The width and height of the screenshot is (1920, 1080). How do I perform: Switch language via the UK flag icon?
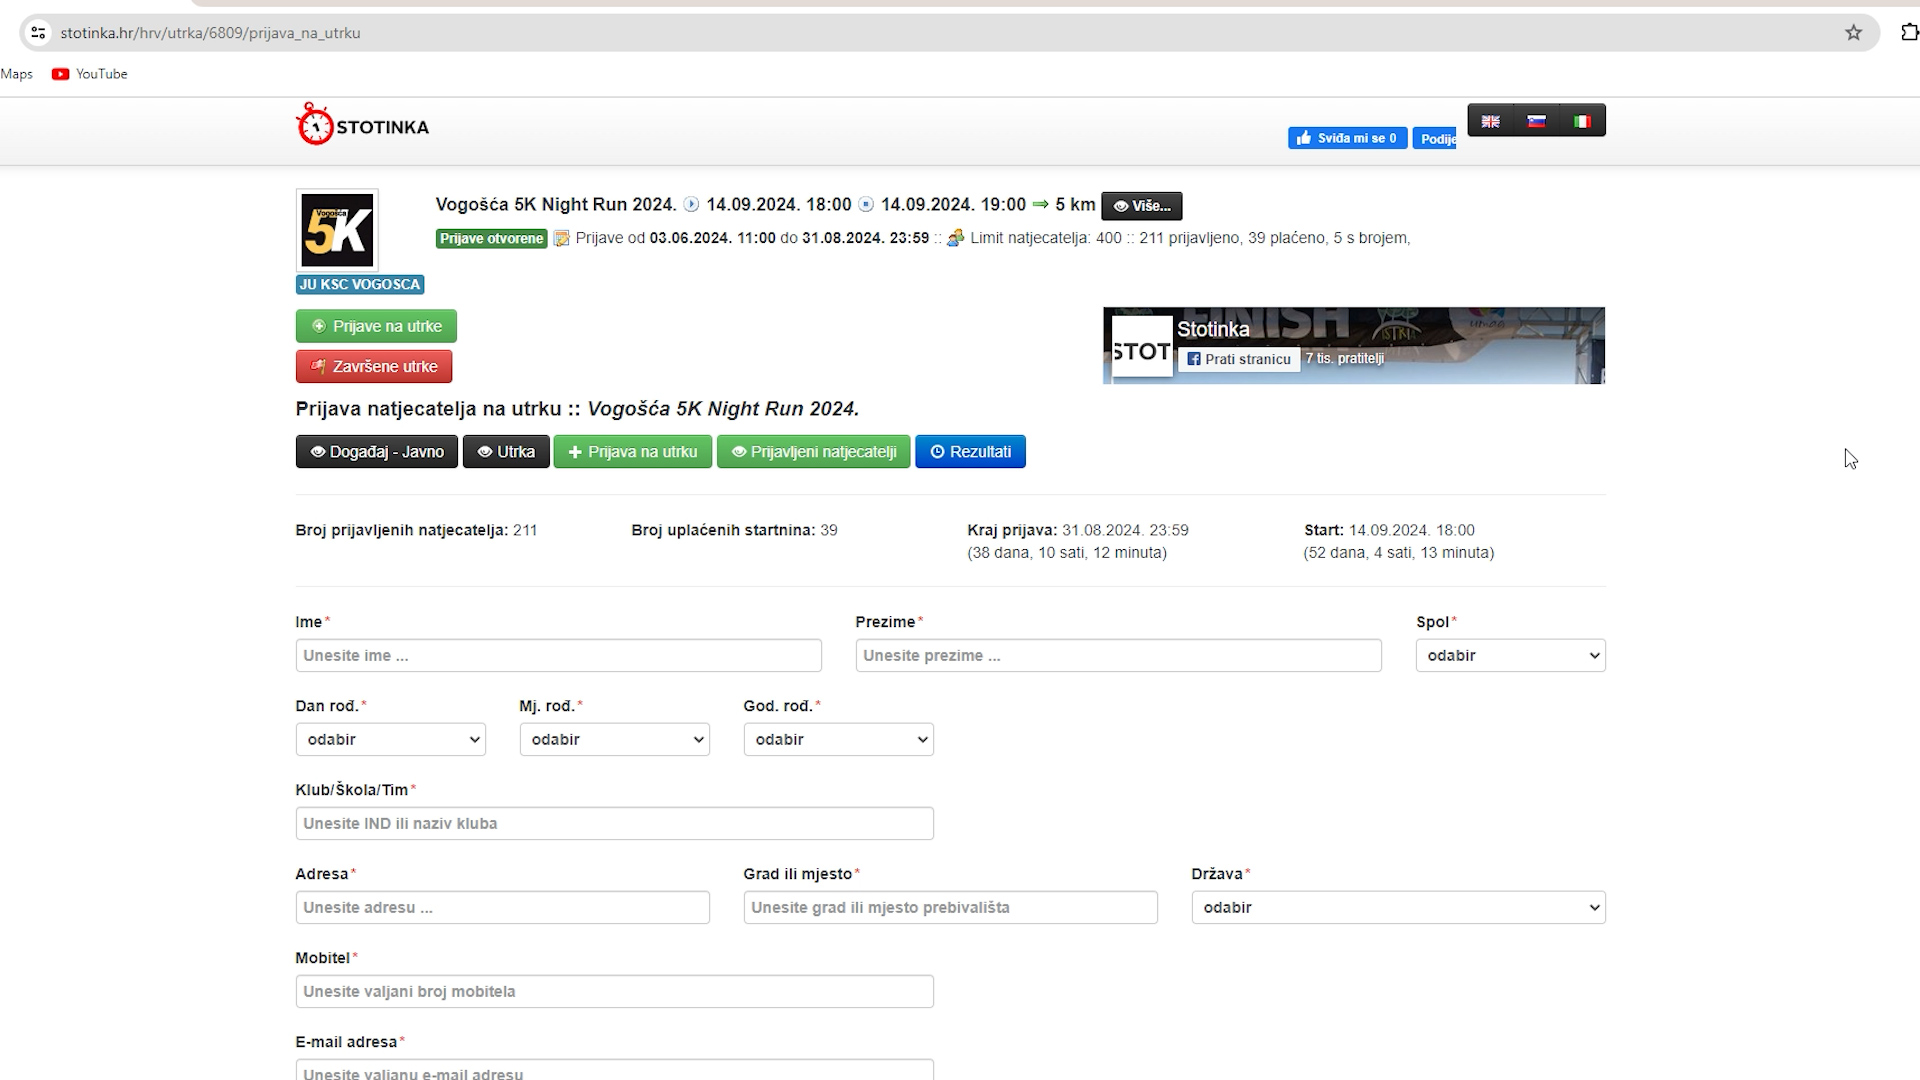coord(1490,121)
